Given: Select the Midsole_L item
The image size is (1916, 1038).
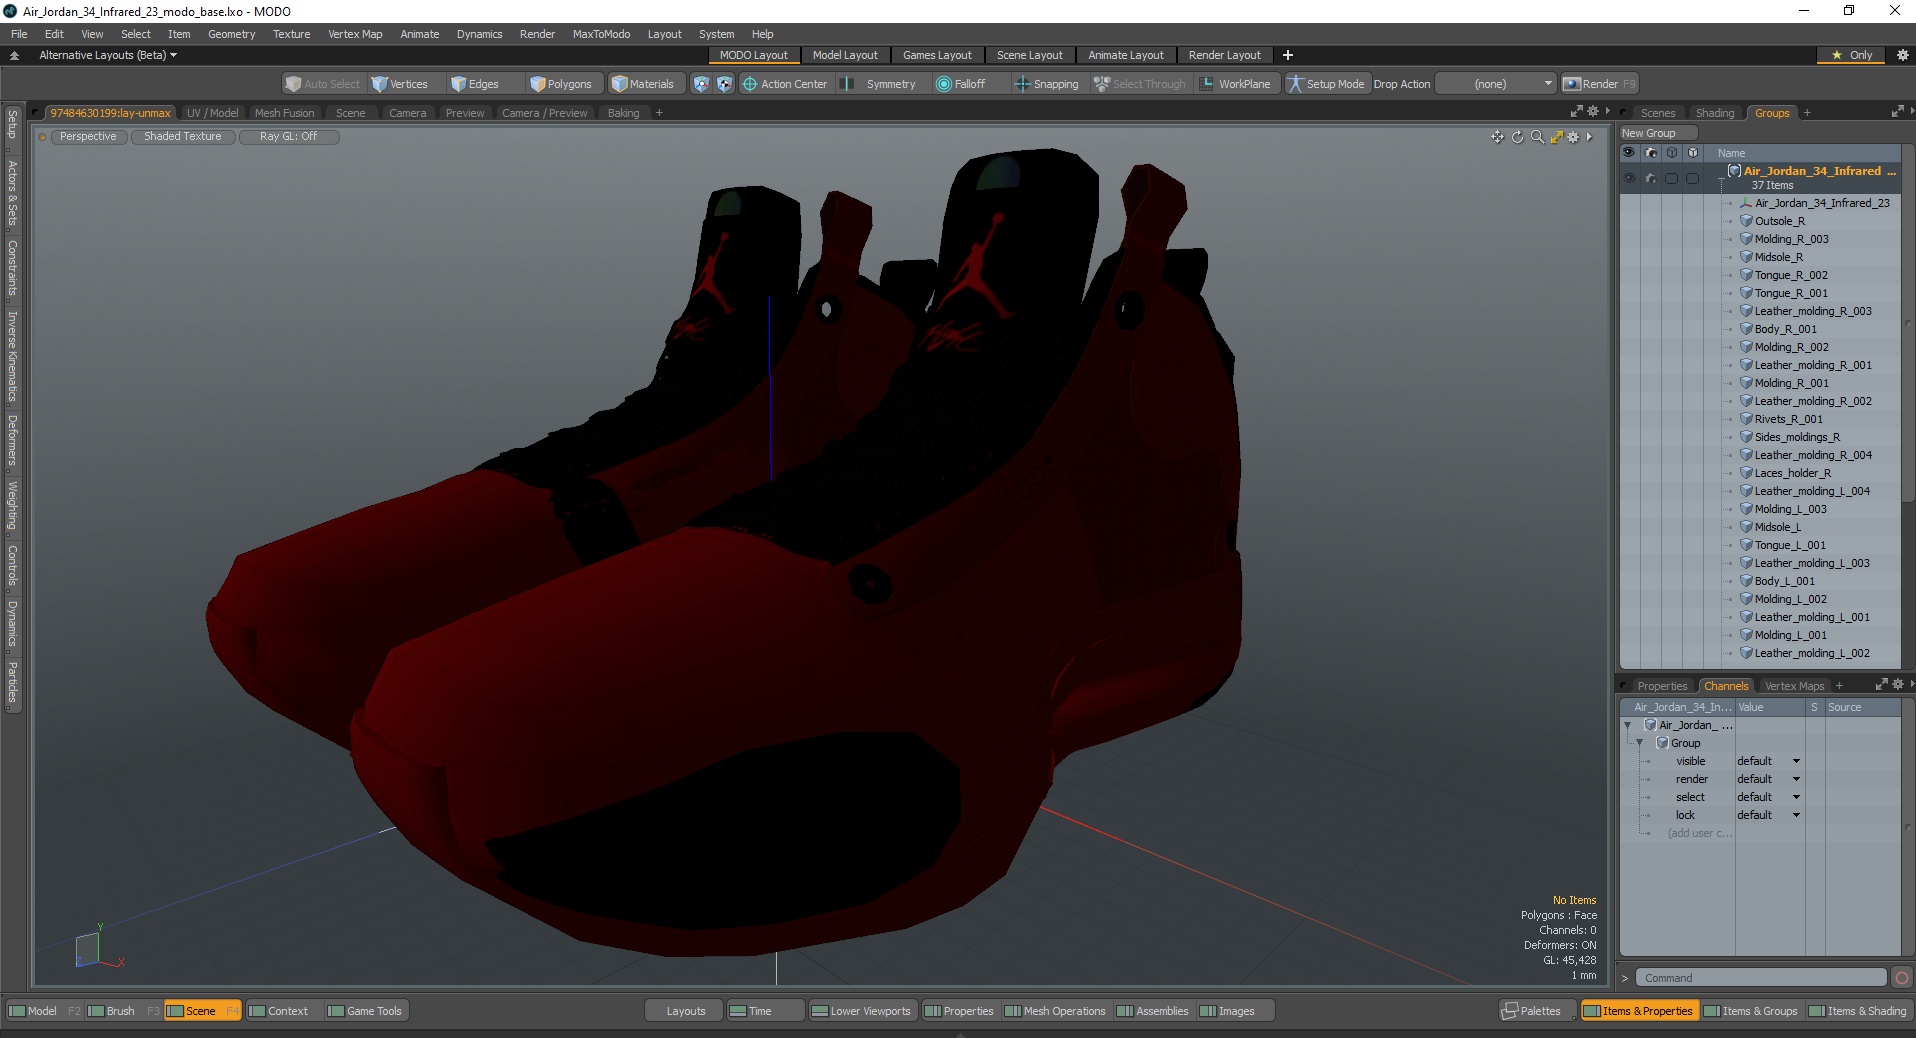Looking at the screenshot, I should point(1778,527).
